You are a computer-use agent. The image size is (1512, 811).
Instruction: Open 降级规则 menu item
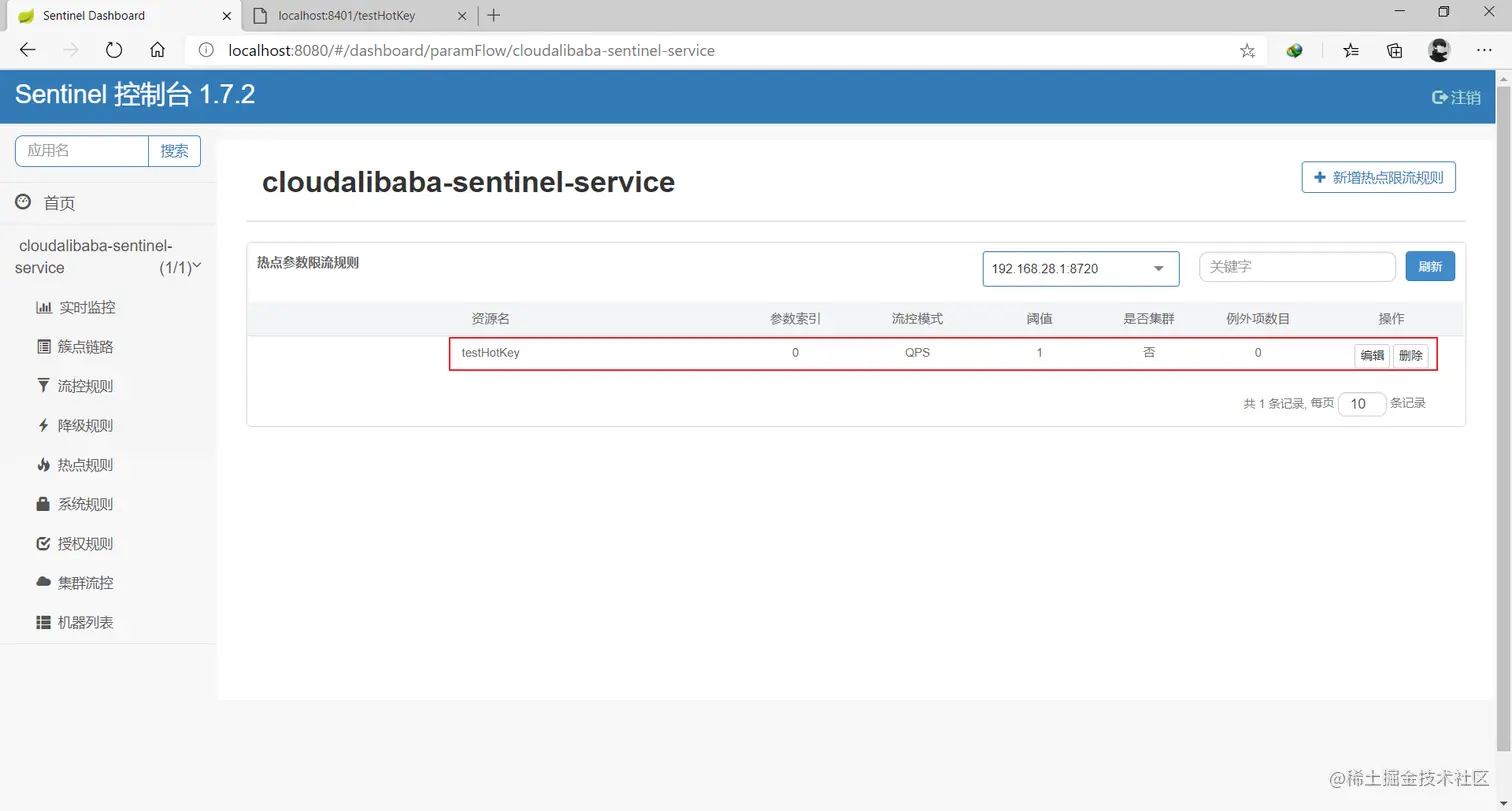point(75,425)
